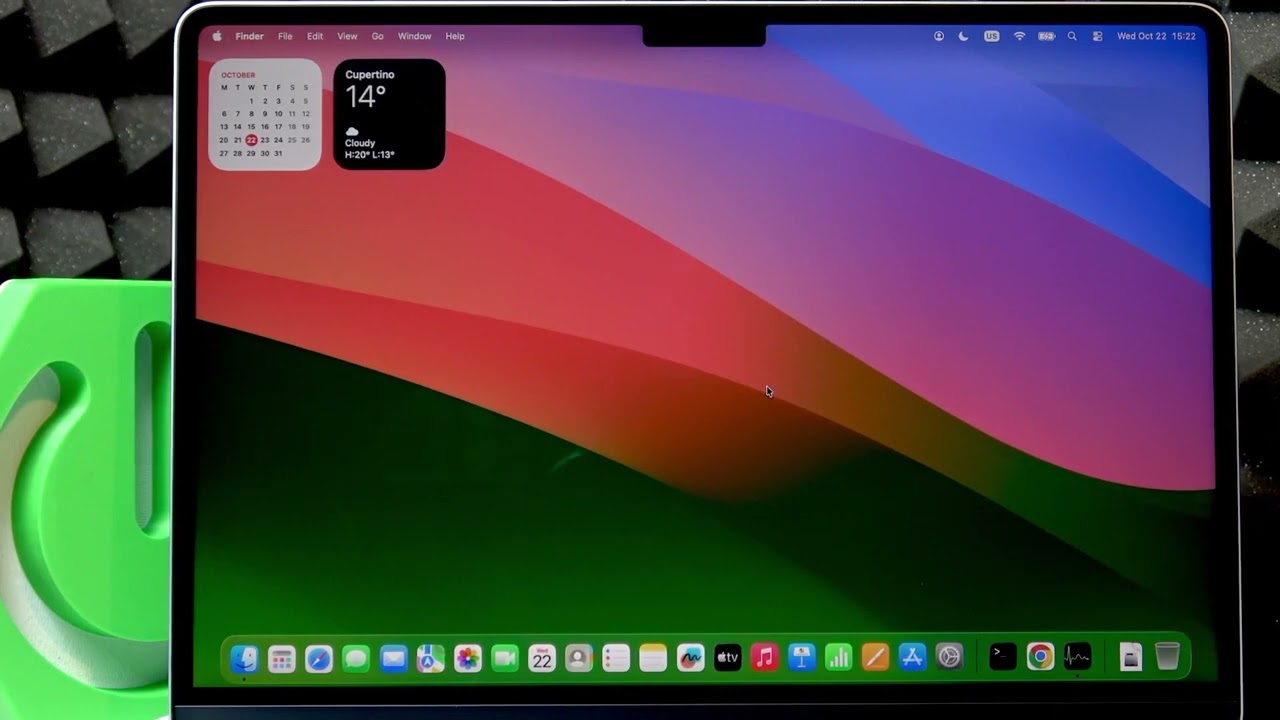Open the Messages app in the Dock

click(356, 658)
